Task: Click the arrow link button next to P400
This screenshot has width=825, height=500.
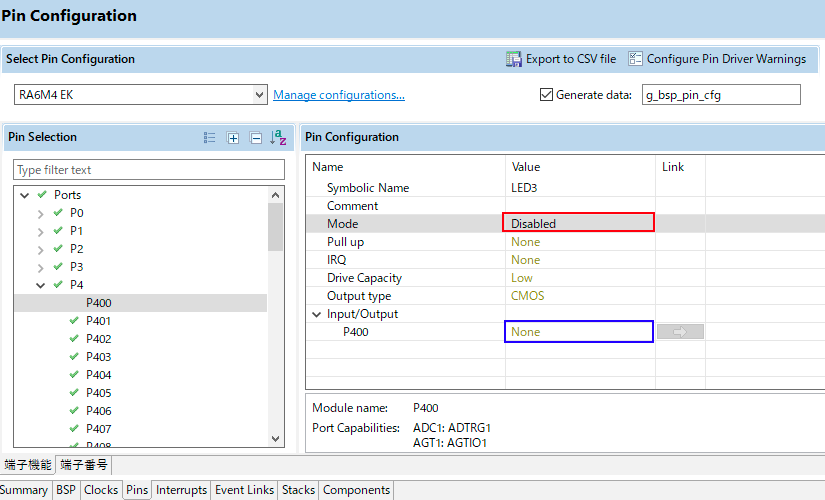Action: [680, 332]
